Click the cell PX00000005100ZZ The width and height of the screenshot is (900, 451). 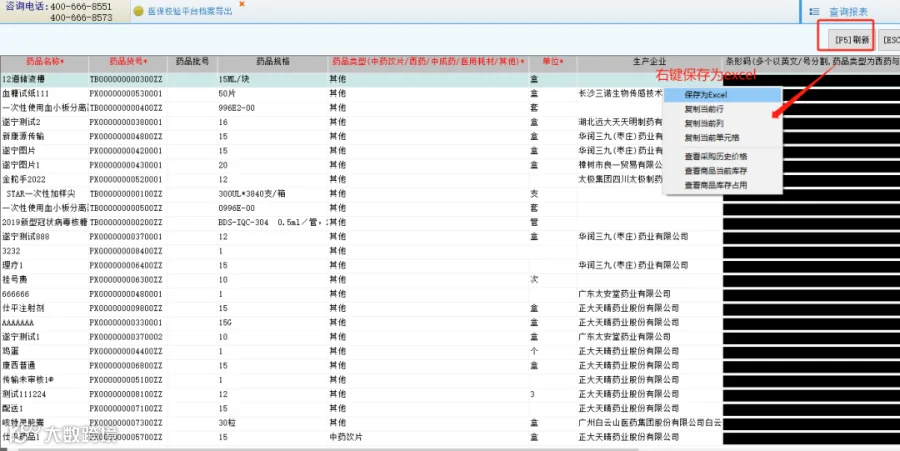click(128, 380)
